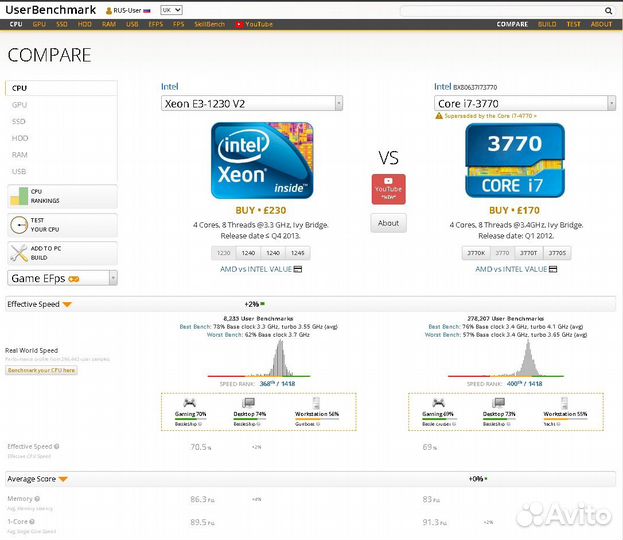The image size is (623, 540).
Task: Click the Xeon benchmark distribution histogram
Action: 259,359
